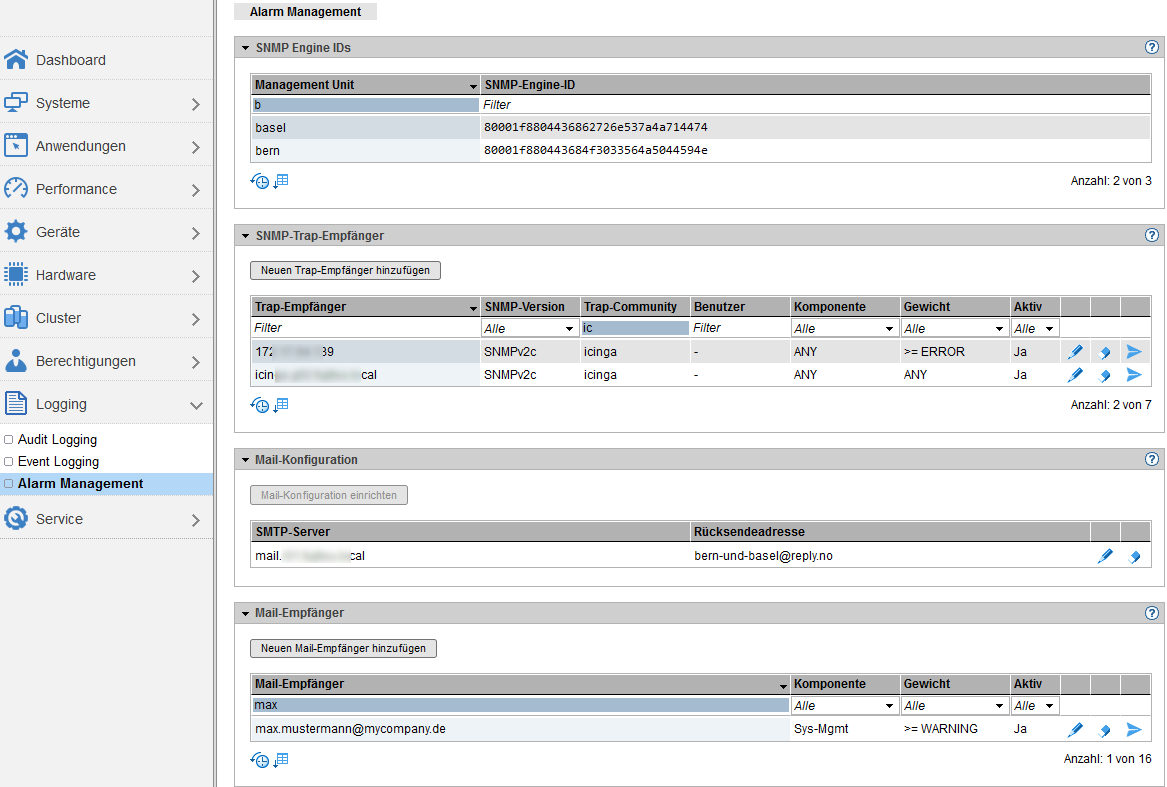
Task: Click Neuen Trap-Empfänger hinzufügen button
Action: 345,271
